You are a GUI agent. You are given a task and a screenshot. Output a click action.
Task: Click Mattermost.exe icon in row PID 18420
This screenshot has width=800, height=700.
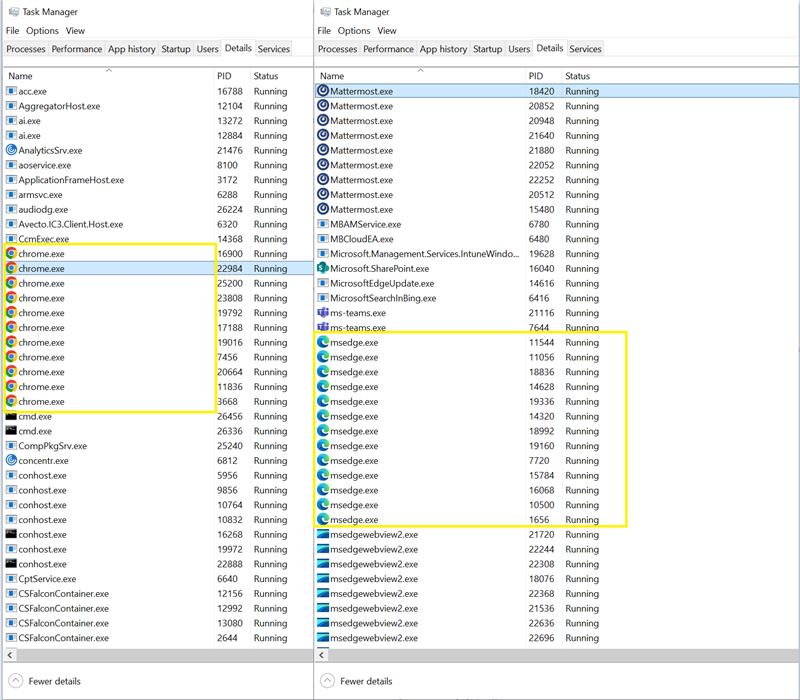323,91
